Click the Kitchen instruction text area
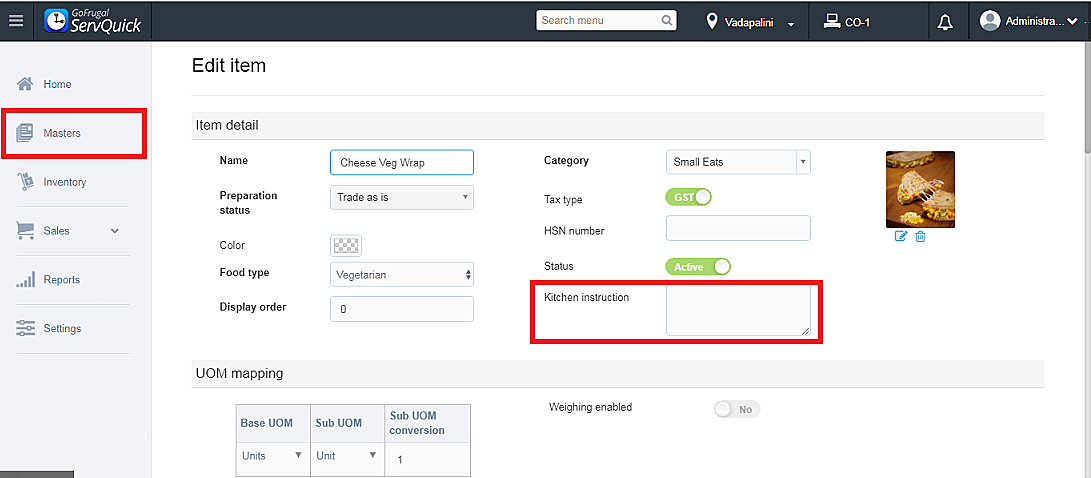 (738, 310)
